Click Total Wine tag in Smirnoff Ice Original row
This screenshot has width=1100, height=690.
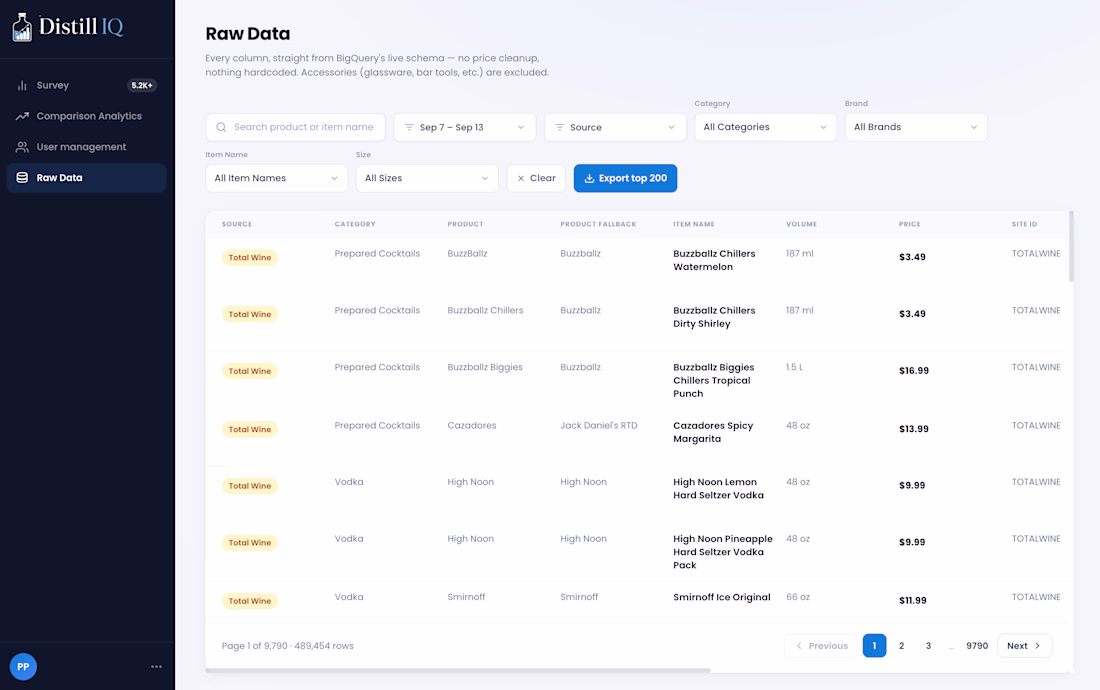[250, 602]
